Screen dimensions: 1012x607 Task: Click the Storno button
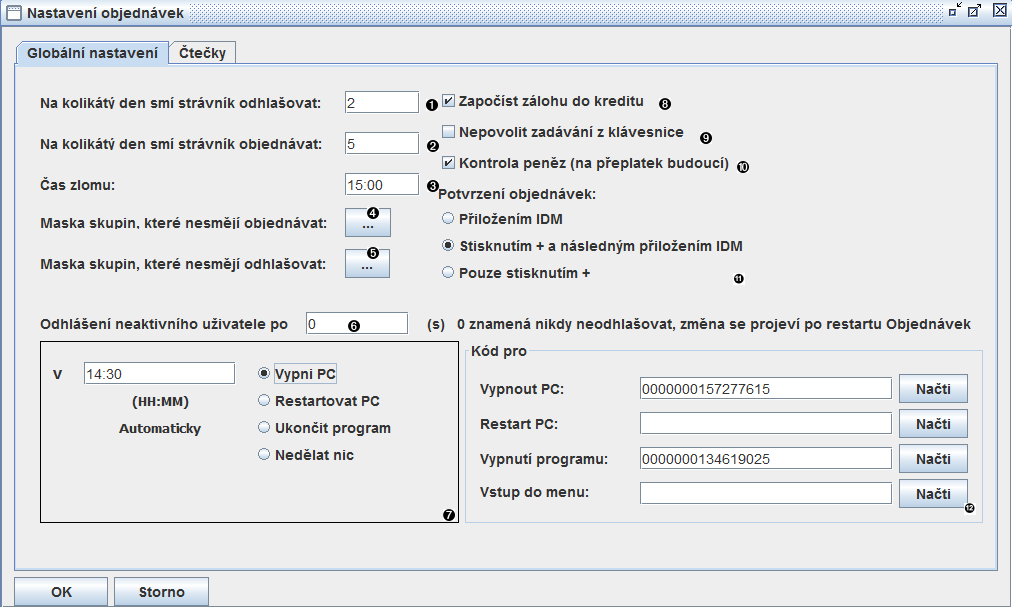(x=161, y=592)
